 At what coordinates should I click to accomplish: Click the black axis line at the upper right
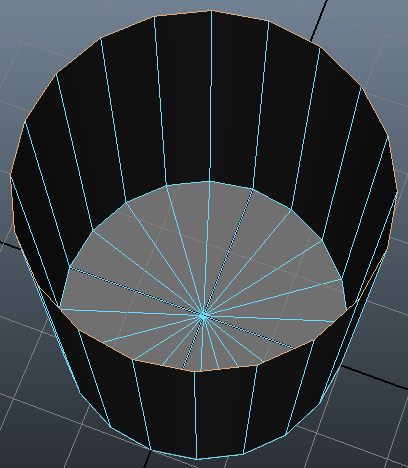click(317, 20)
